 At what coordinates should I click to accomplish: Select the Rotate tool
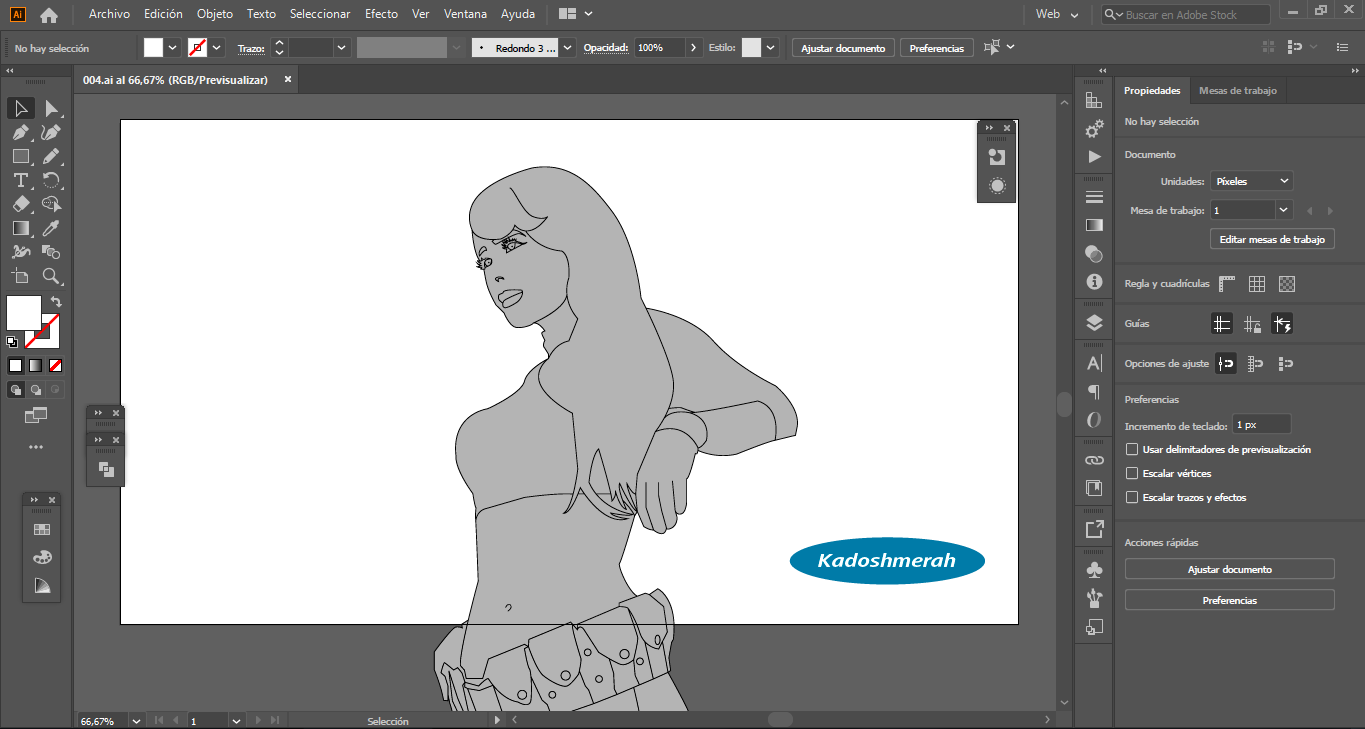51,180
